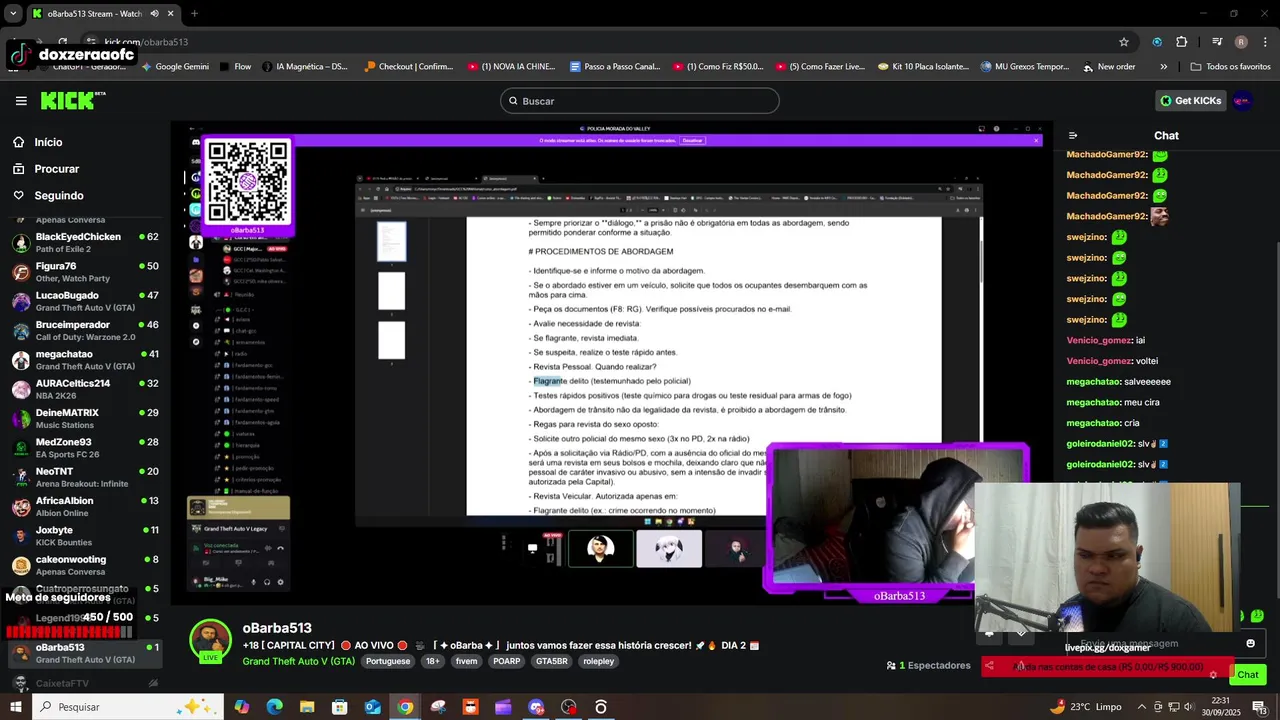Open megachatao channel in sidebar

tap(84, 360)
